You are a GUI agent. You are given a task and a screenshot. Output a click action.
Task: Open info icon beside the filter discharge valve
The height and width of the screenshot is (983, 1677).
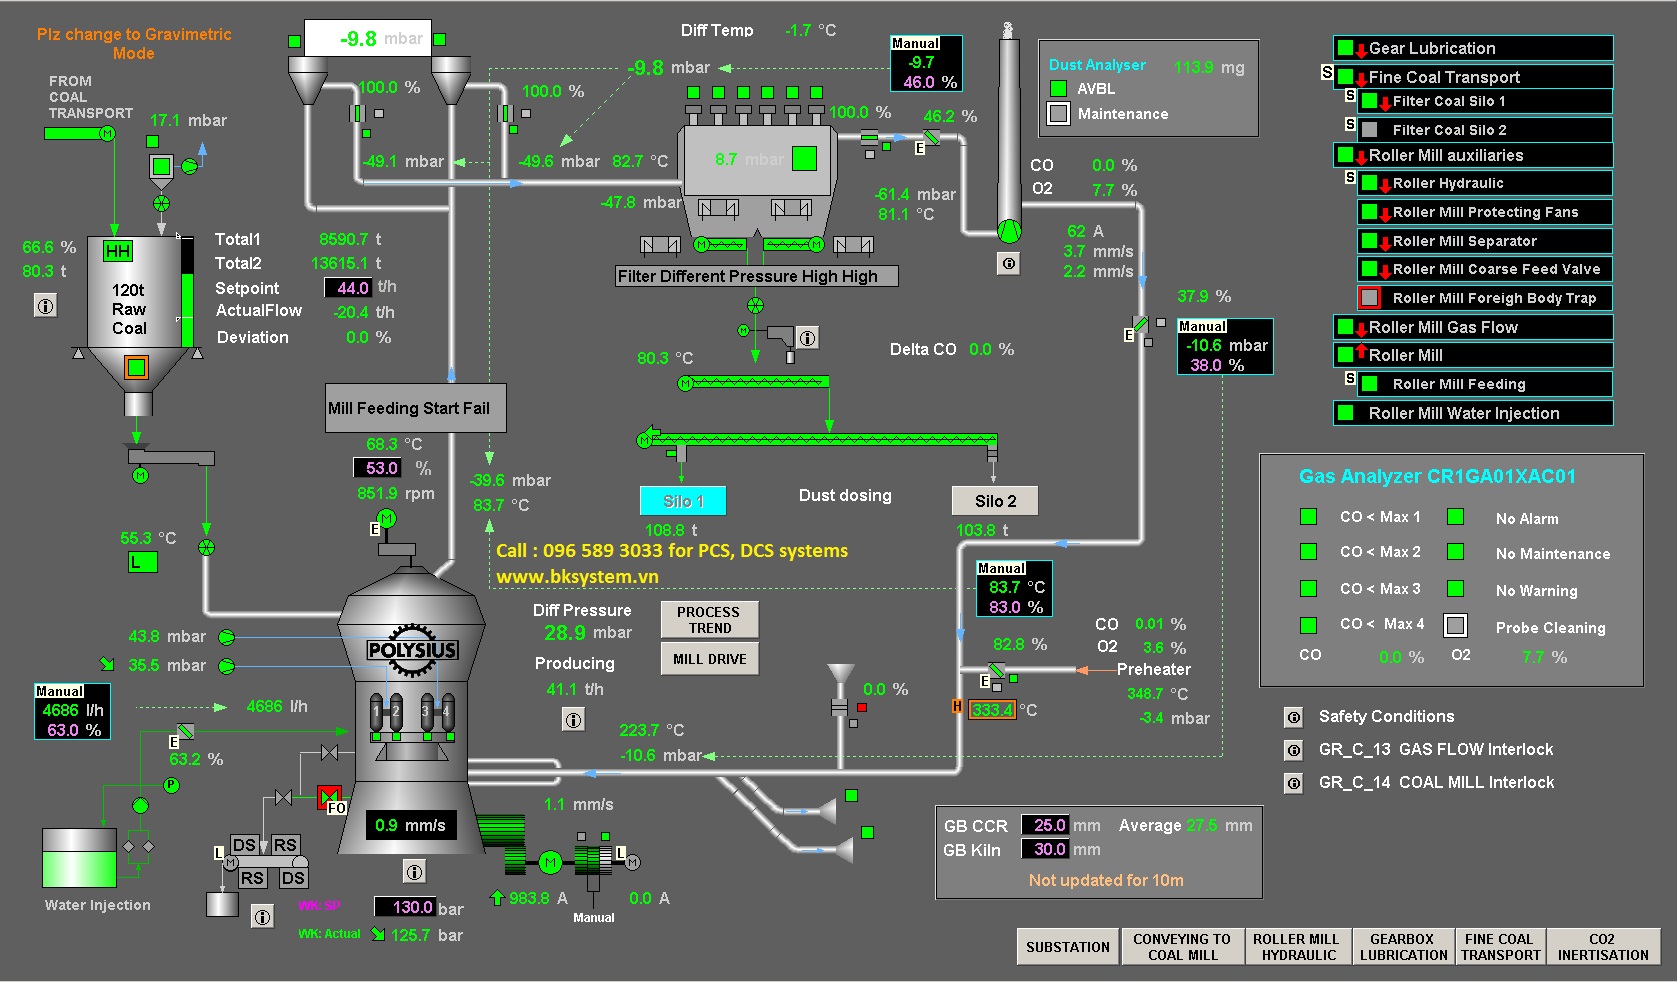807,338
